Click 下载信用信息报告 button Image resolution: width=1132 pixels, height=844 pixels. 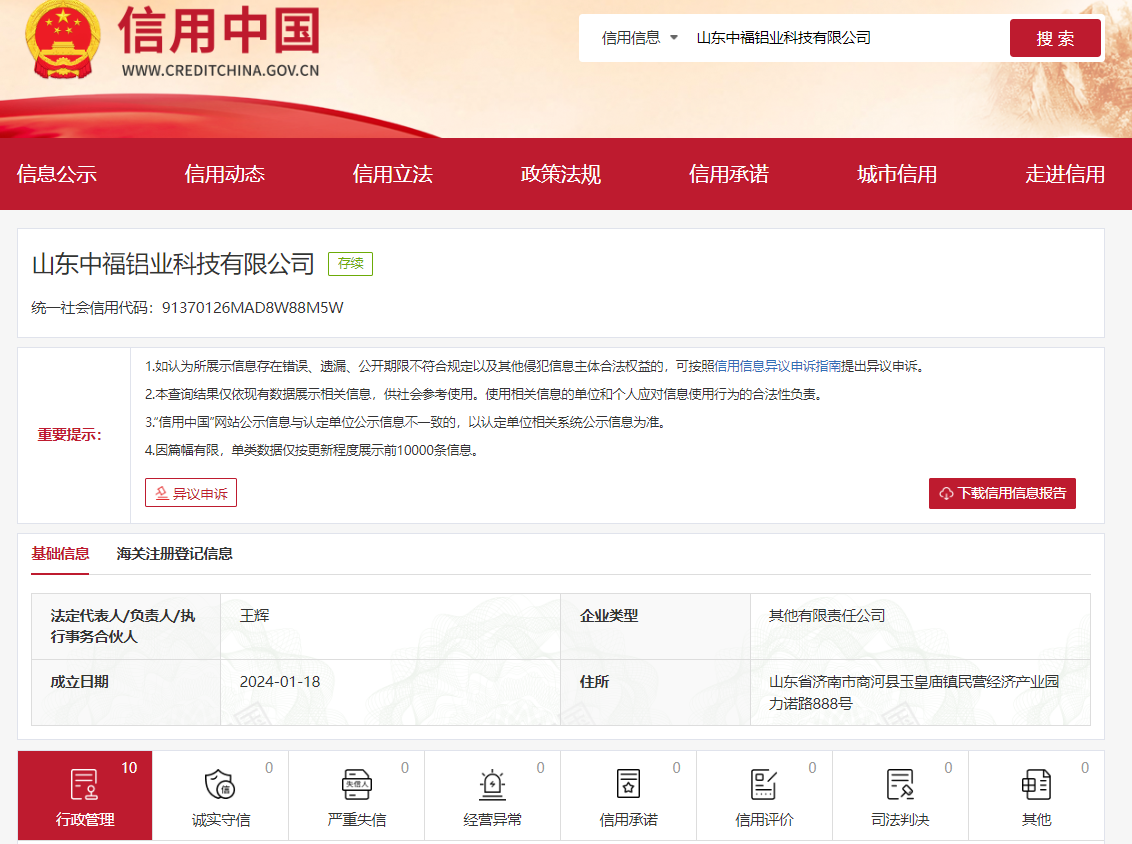(x=1002, y=493)
